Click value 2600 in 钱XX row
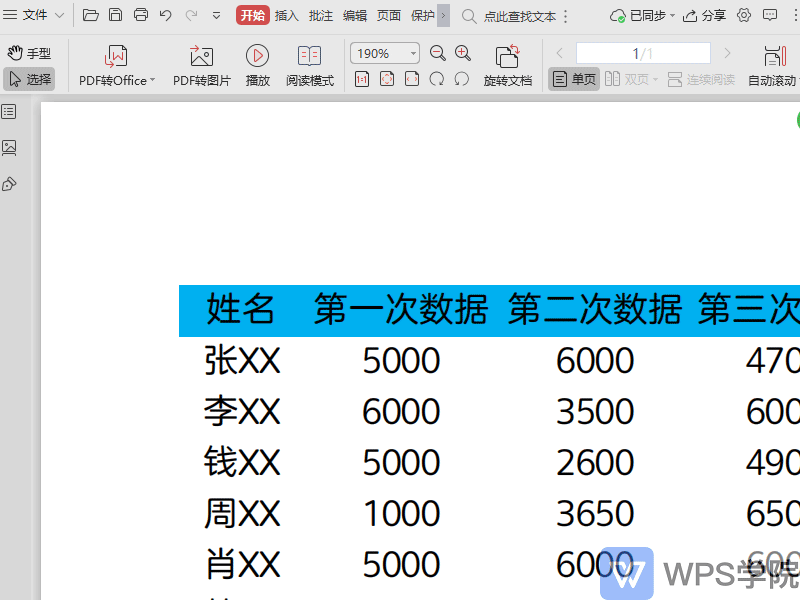This screenshot has height=600, width=800. click(x=595, y=462)
